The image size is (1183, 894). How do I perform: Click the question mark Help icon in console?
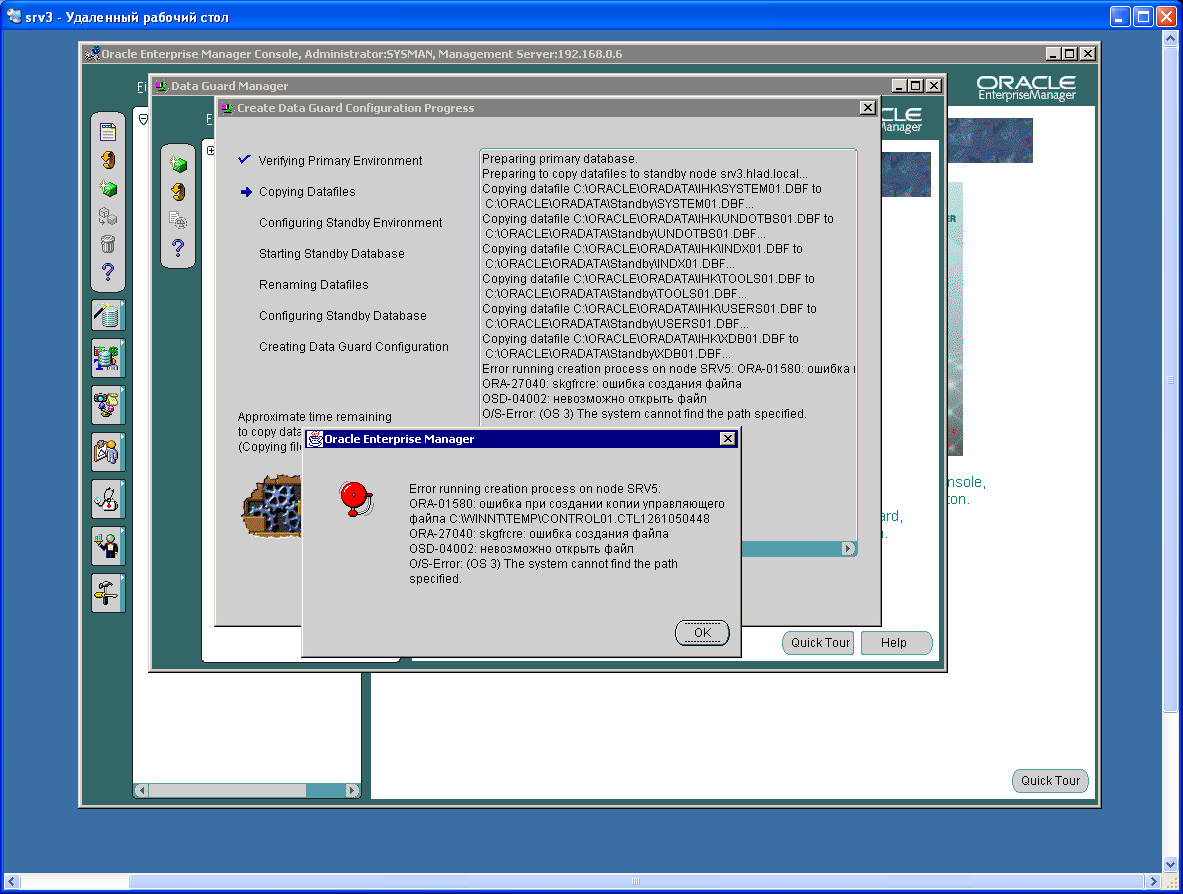(x=108, y=272)
